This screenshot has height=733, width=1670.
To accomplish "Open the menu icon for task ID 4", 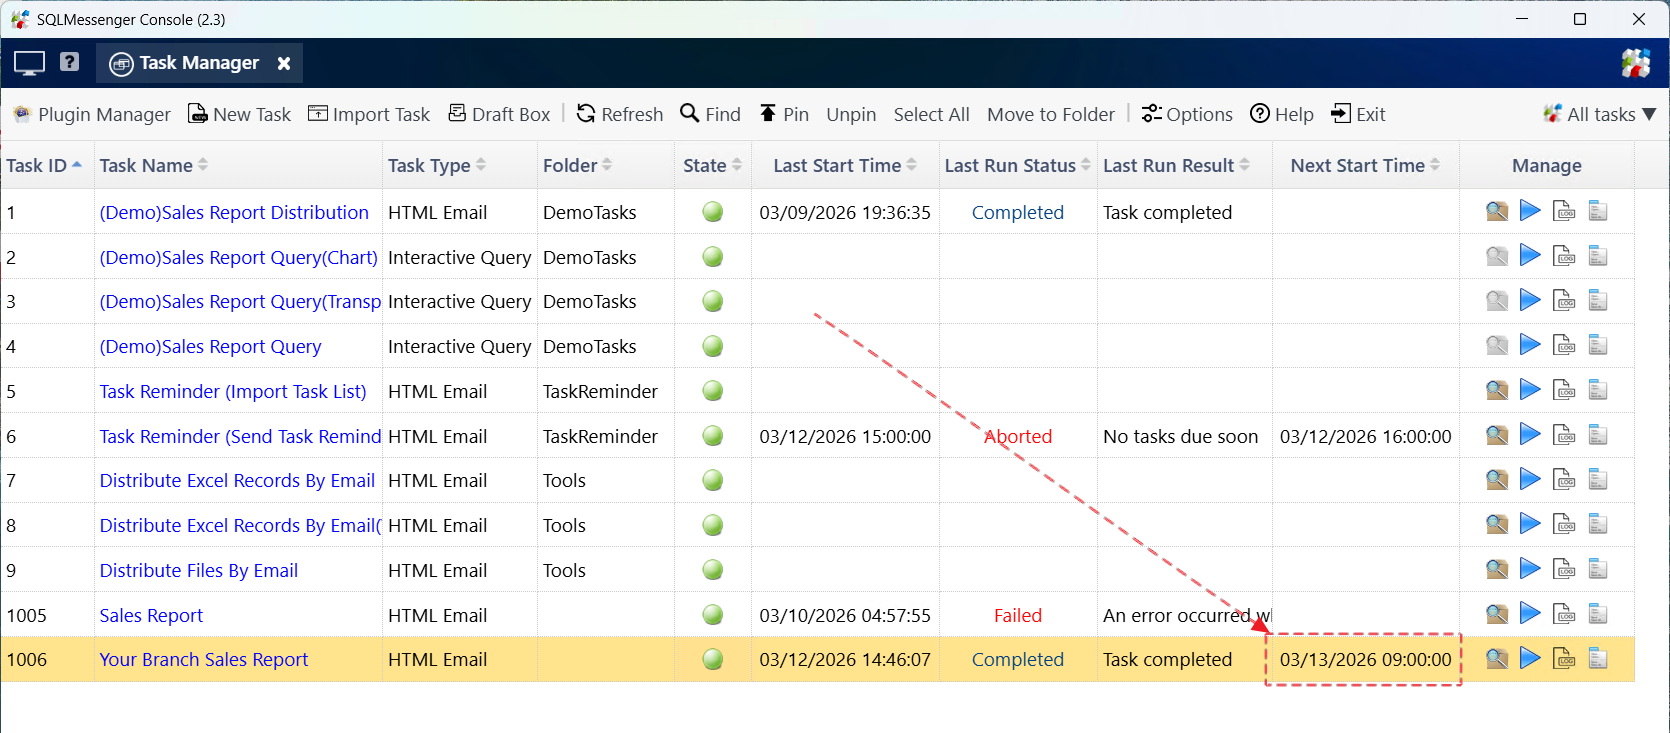I will pyautogui.click(x=1598, y=345).
